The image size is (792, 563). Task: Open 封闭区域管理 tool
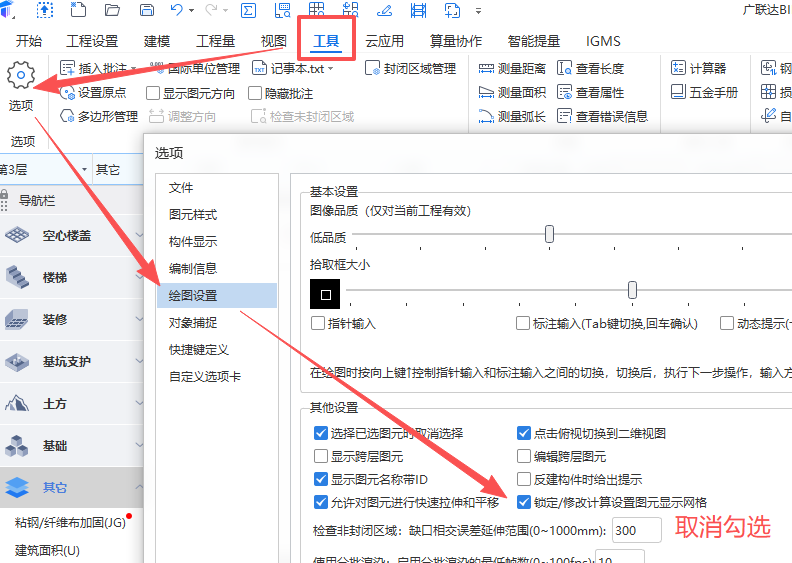pos(410,68)
